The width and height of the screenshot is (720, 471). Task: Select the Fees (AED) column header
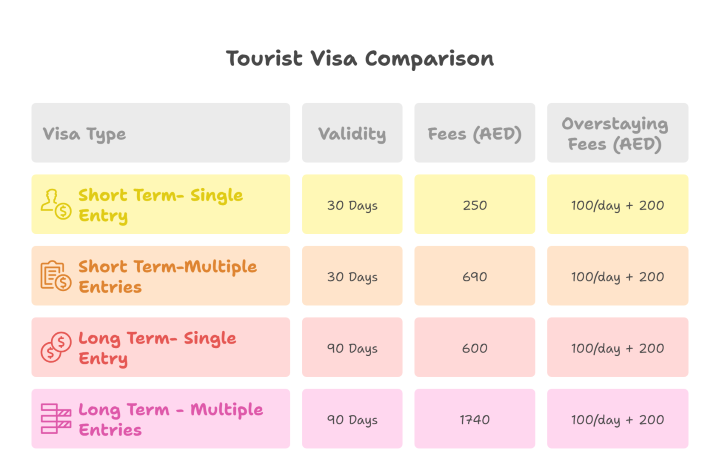pos(475,134)
